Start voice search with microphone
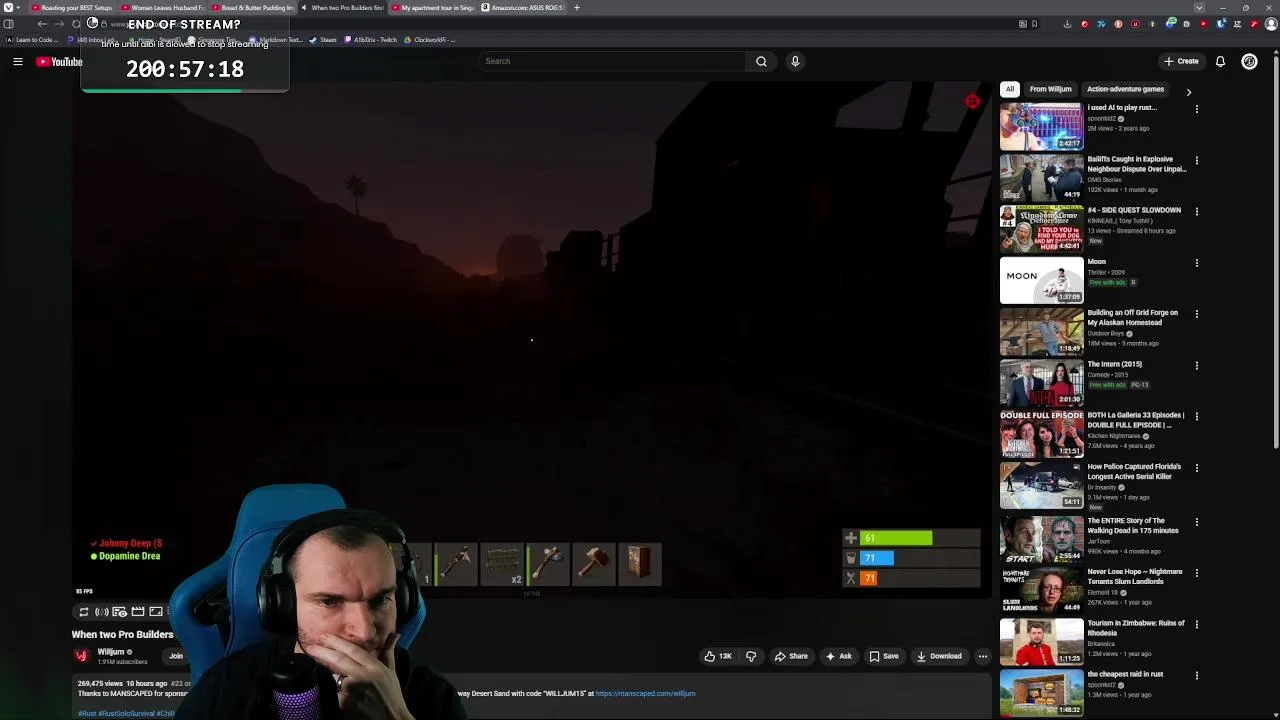Image resolution: width=1280 pixels, height=720 pixels. 795,61
